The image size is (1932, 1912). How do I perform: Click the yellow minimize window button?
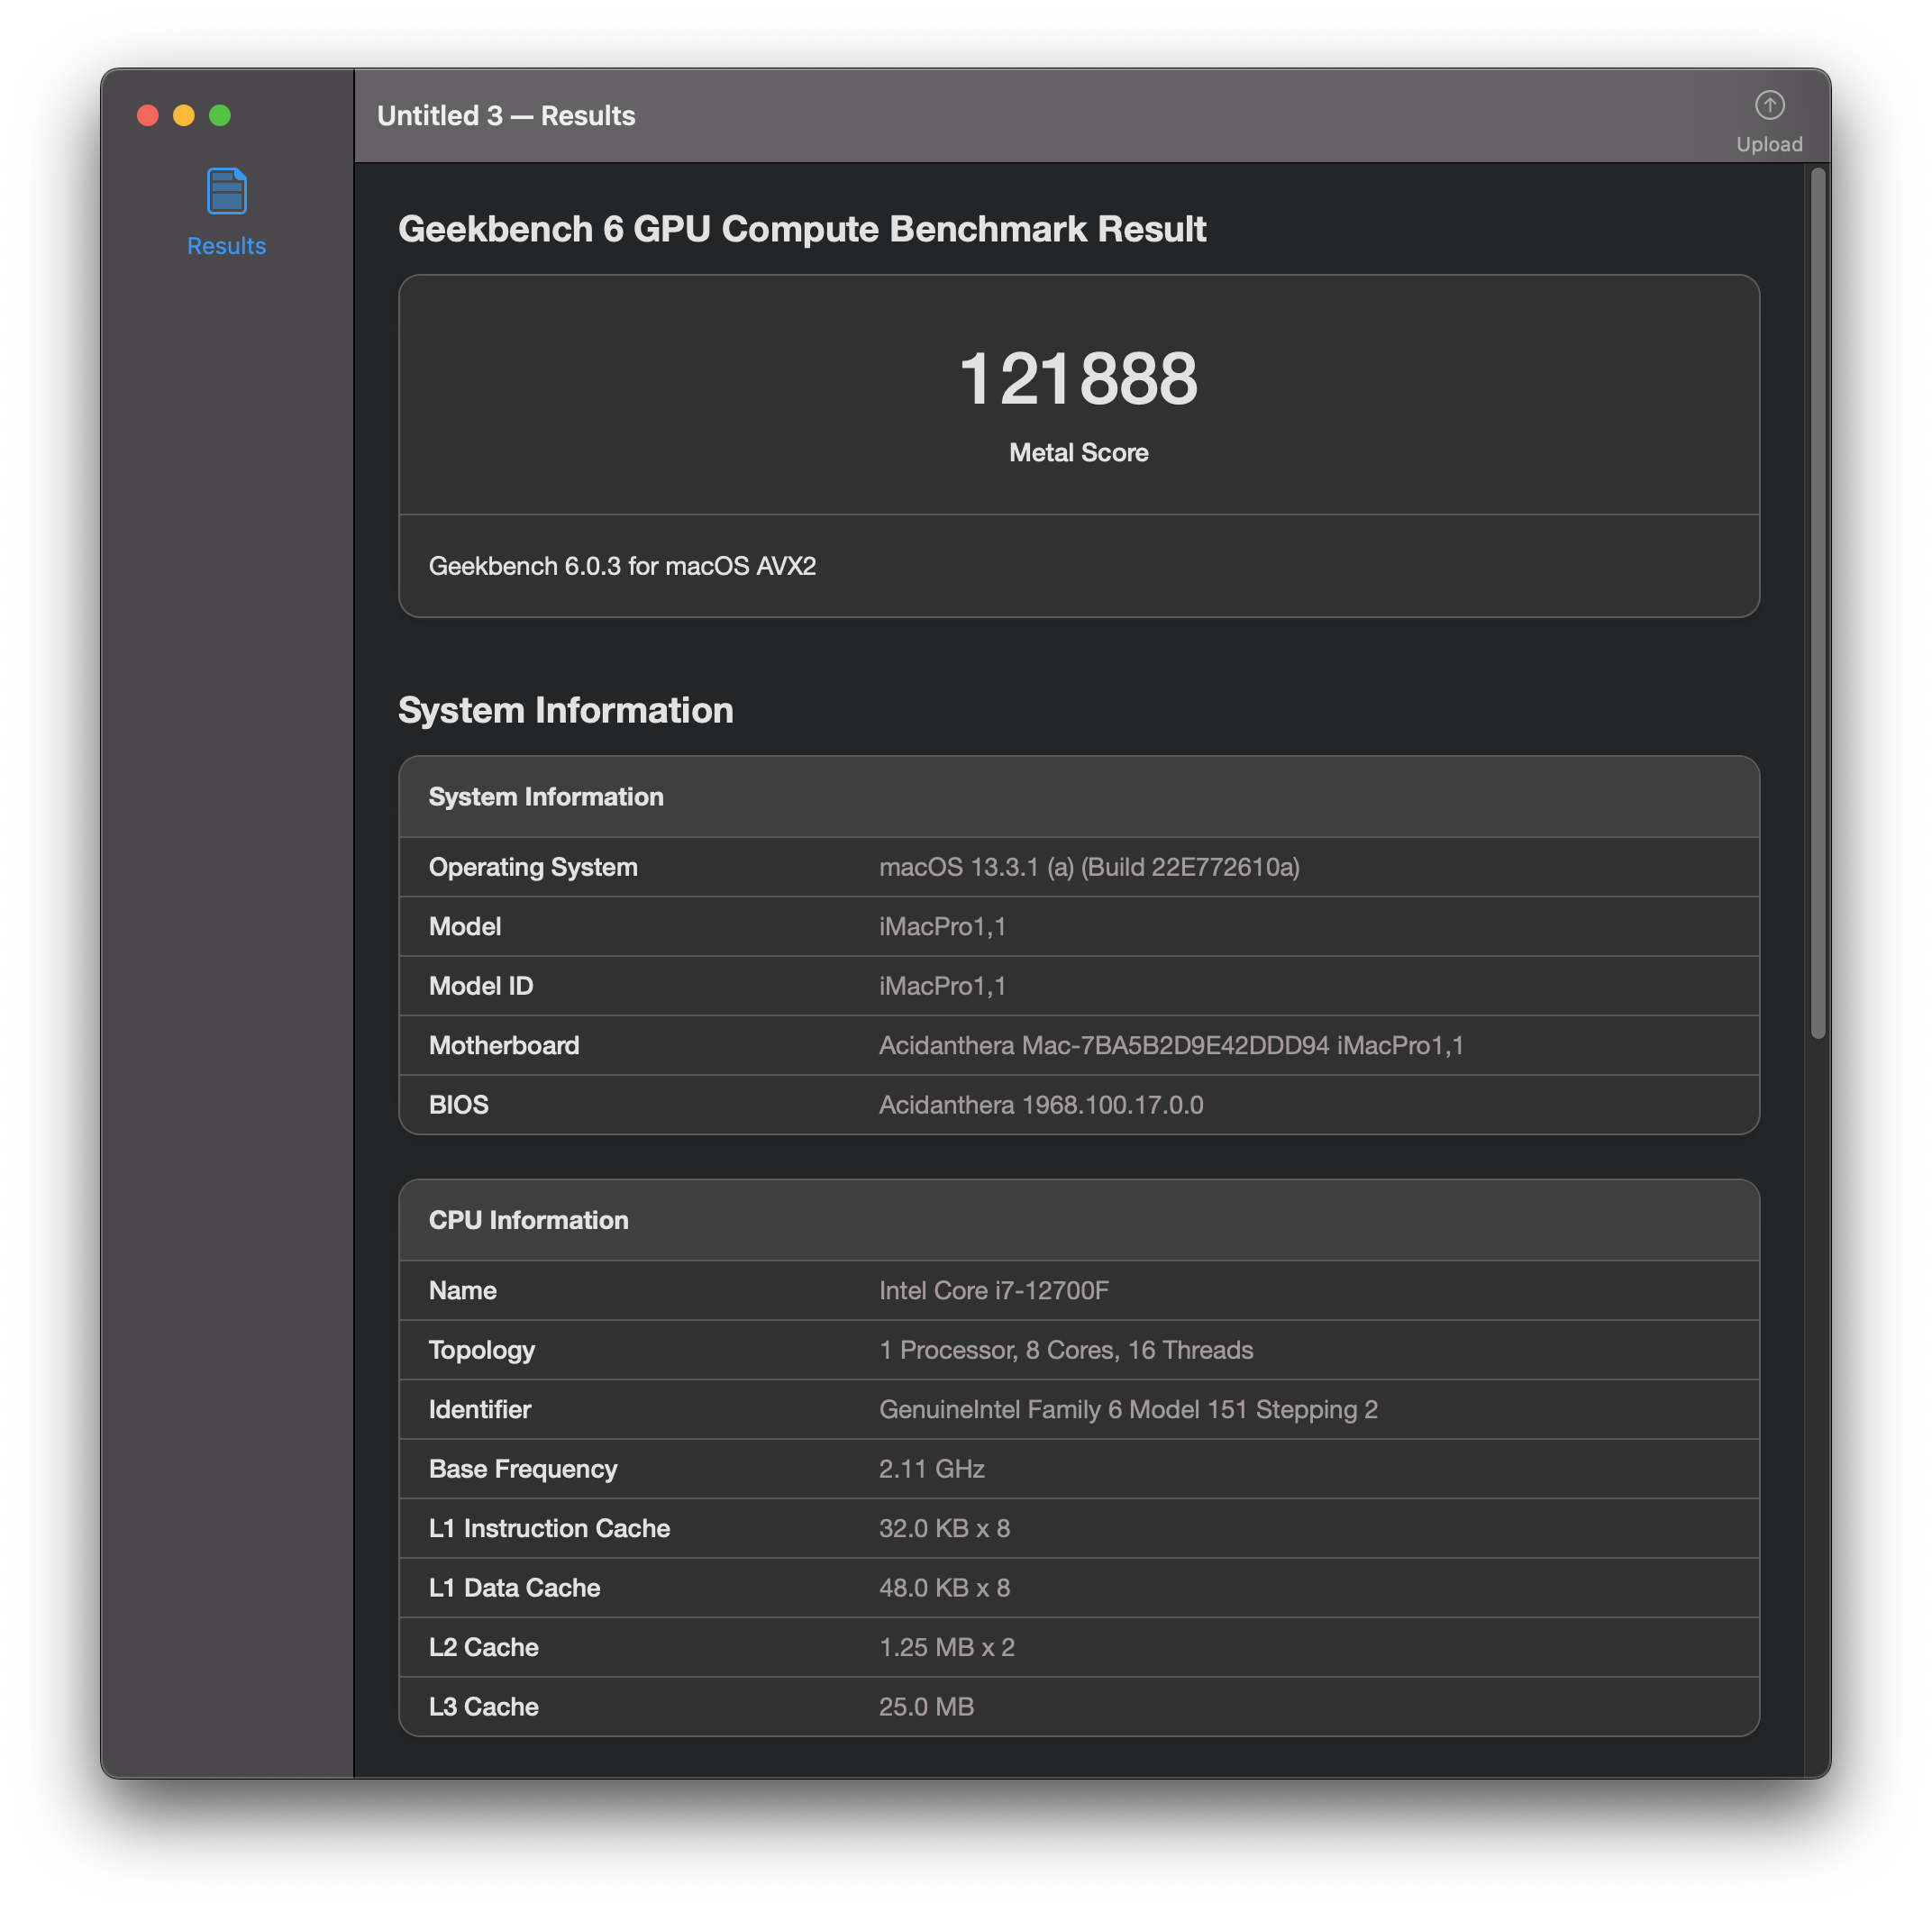(x=184, y=116)
